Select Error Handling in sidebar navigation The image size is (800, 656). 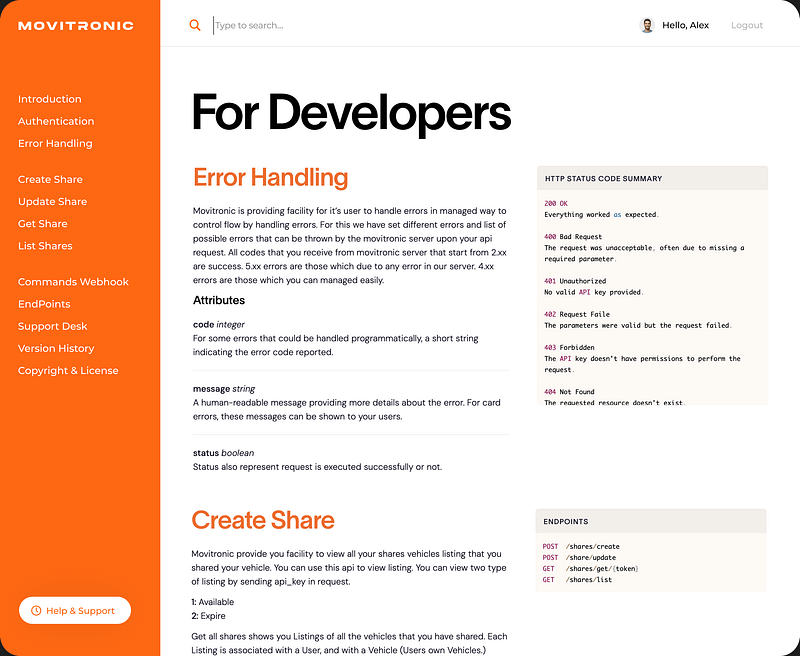click(x=55, y=143)
